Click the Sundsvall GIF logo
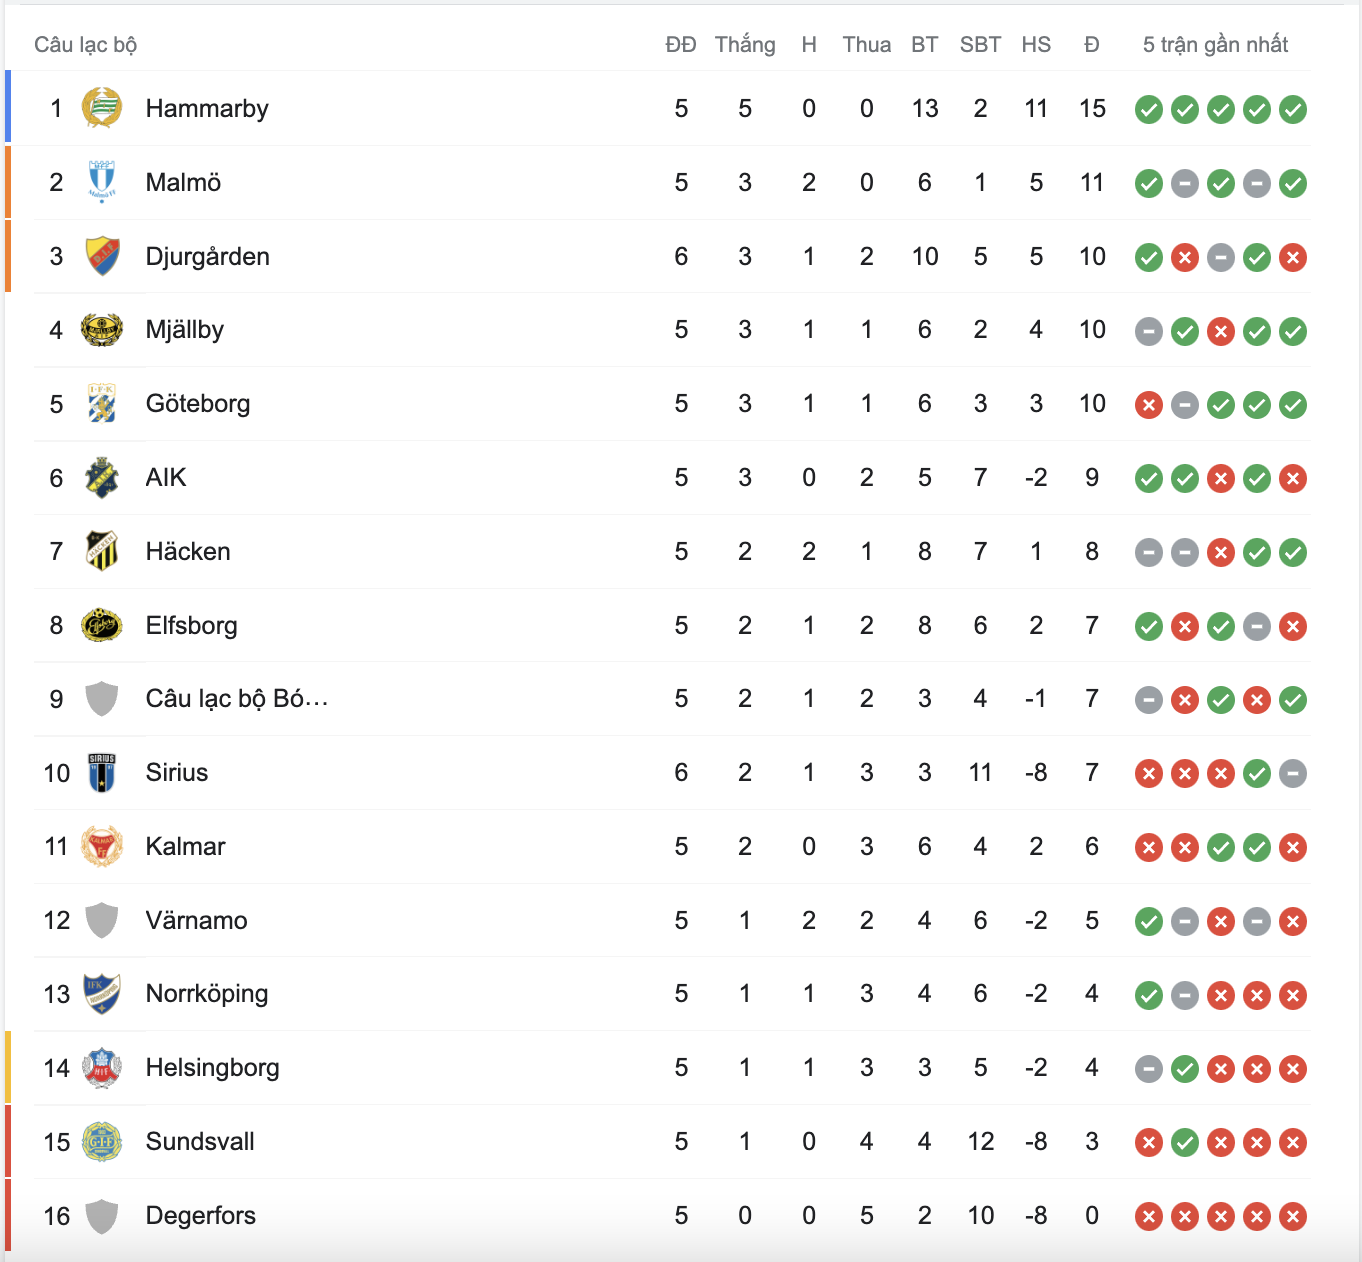Screen dimensions: 1362x1262 tap(101, 1142)
